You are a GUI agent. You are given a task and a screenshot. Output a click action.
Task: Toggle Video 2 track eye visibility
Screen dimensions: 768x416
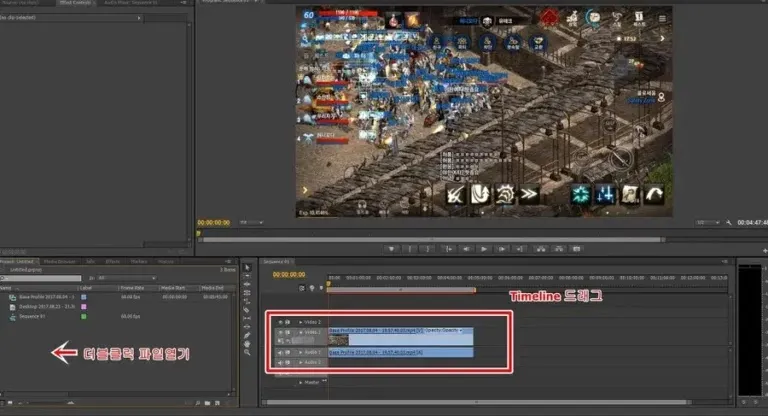281,322
